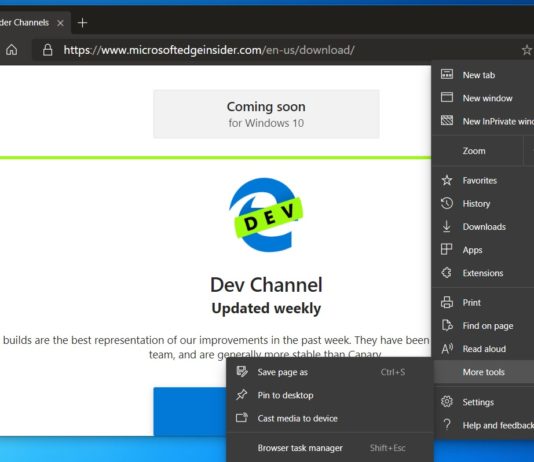The height and width of the screenshot is (462, 534).
Task: Choose Cast media to device
Action: [x=330, y=418]
